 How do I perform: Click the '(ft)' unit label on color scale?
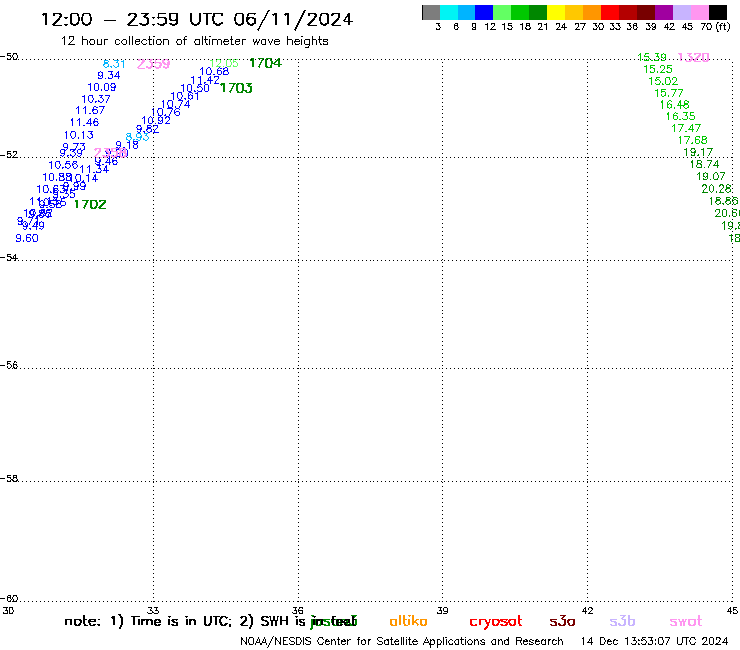722,27
